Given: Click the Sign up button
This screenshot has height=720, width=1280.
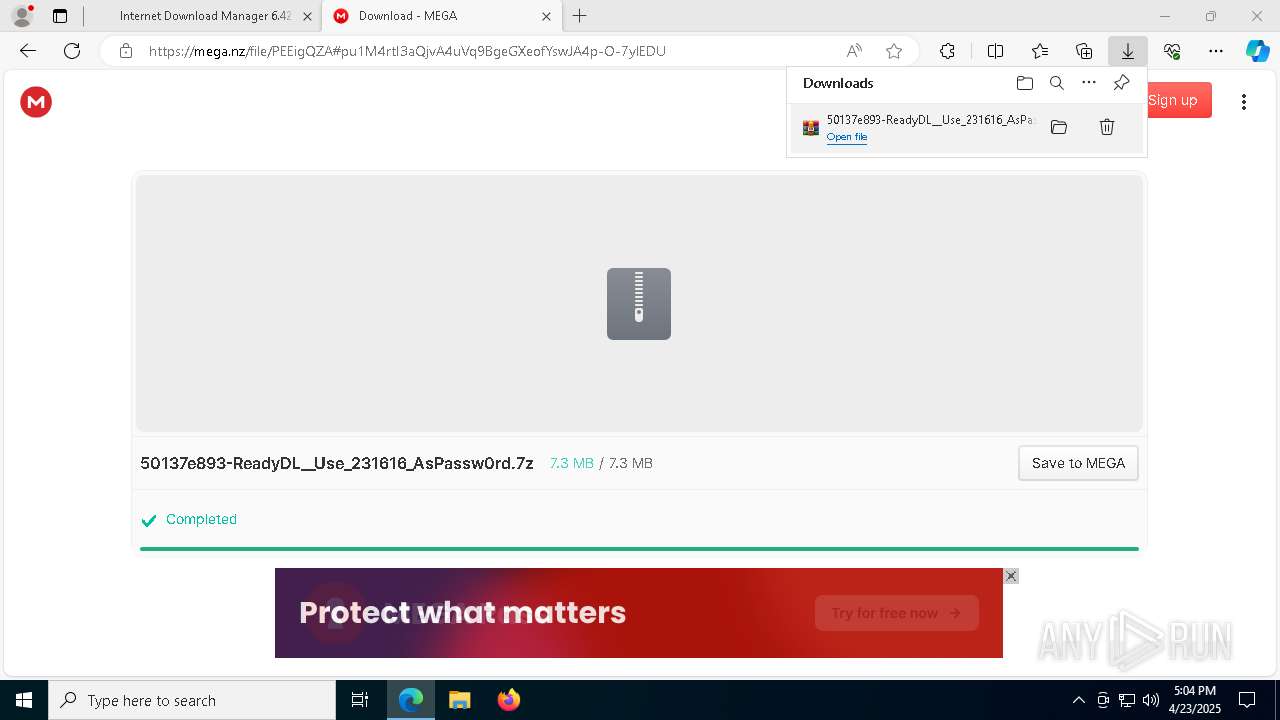Looking at the screenshot, I should tap(1172, 100).
